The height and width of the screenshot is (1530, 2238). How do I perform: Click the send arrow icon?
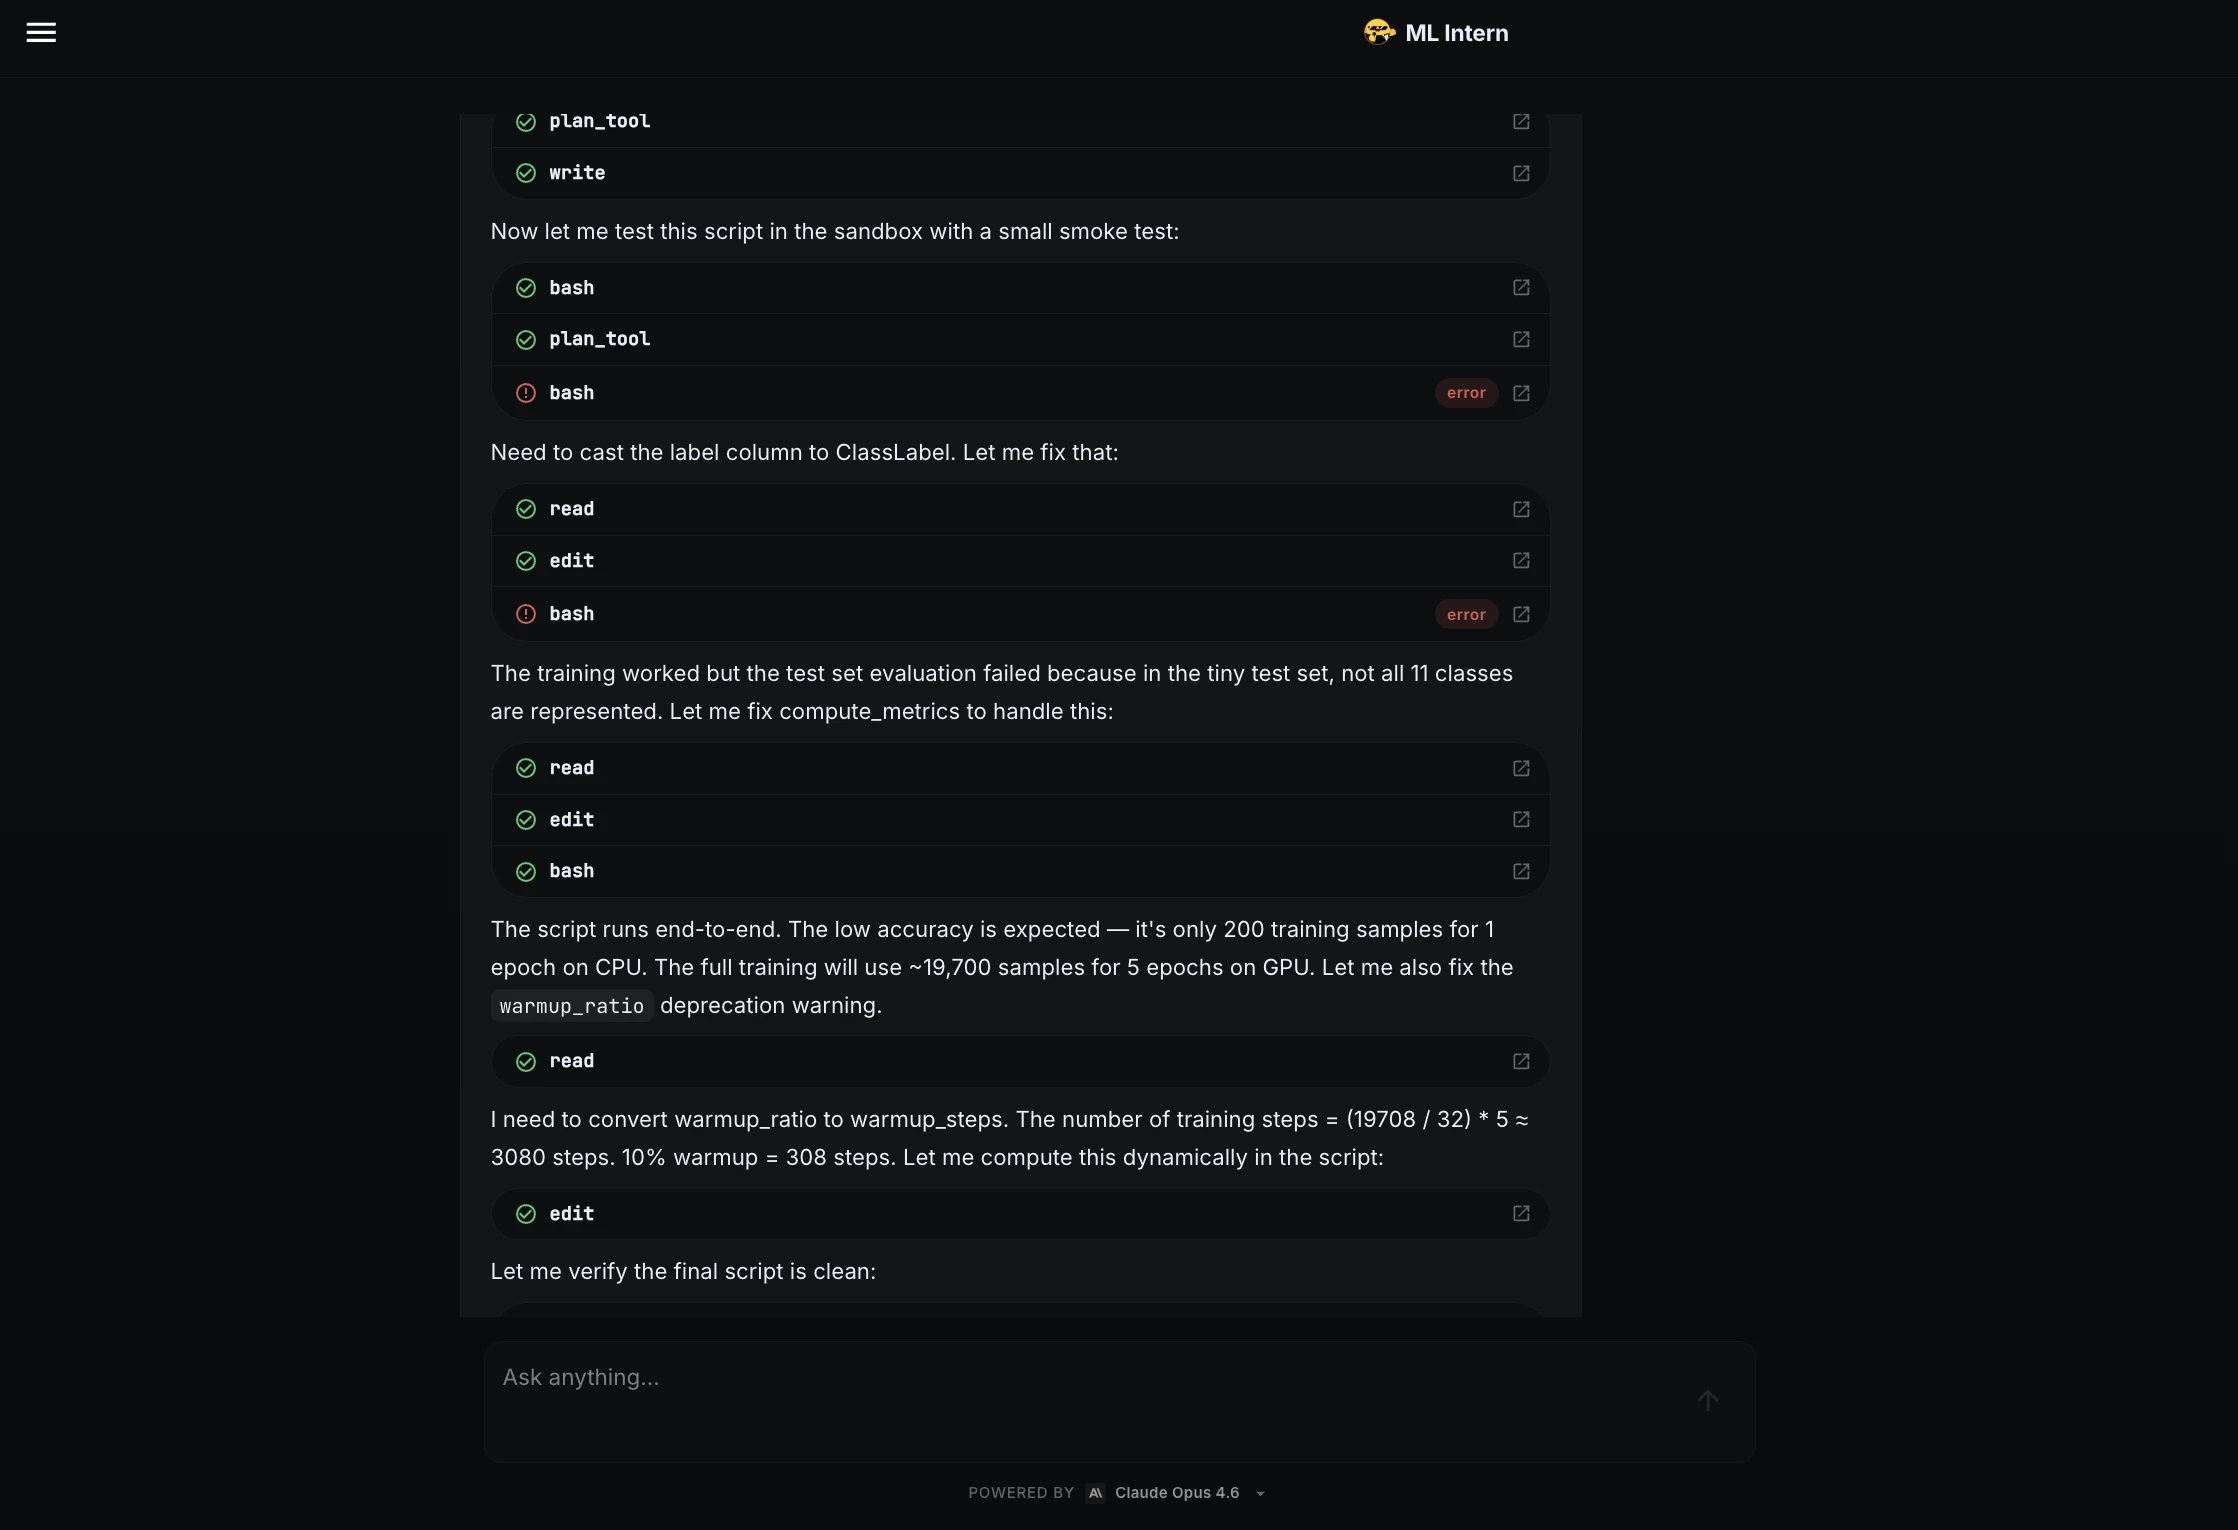pyautogui.click(x=1708, y=1400)
